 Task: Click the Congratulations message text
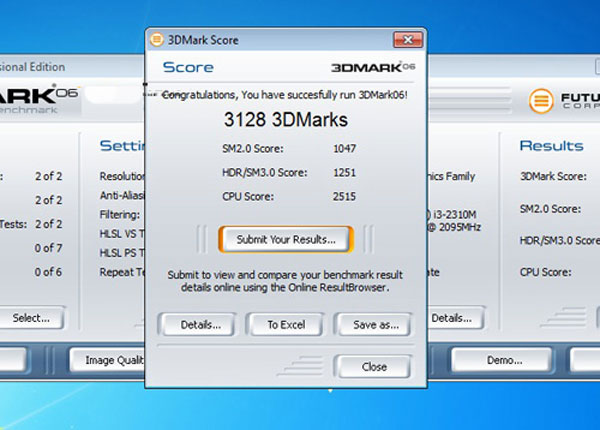click(x=284, y=95)
